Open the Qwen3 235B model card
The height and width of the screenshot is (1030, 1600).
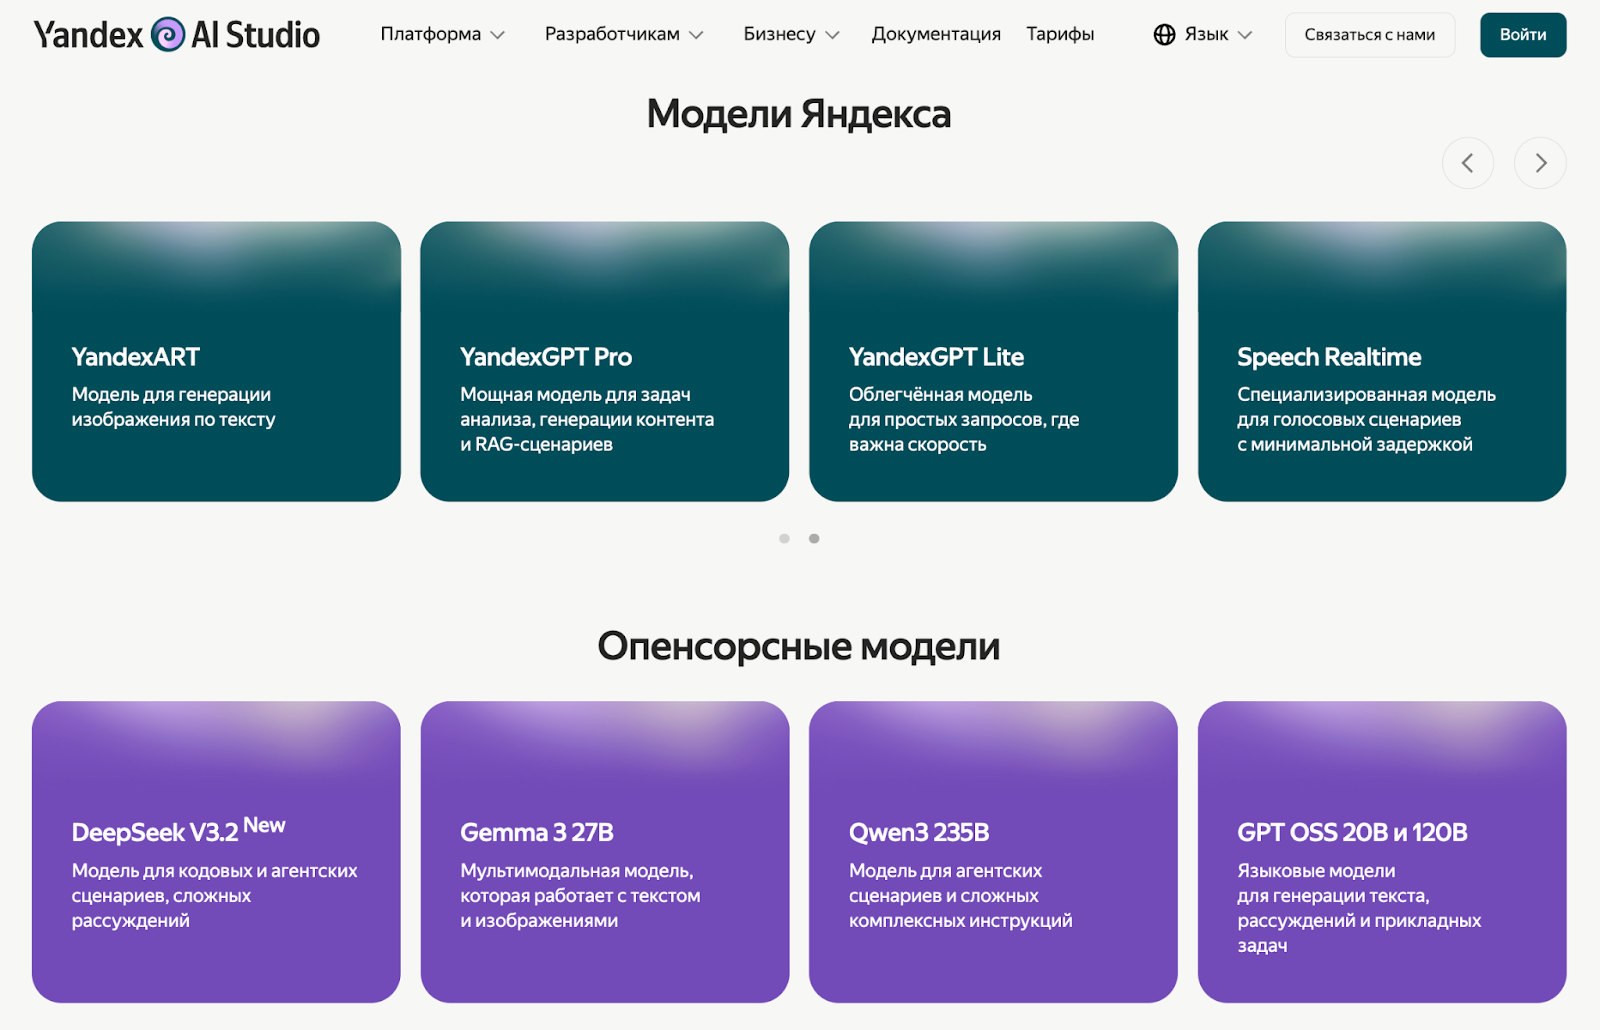[993, 850]
